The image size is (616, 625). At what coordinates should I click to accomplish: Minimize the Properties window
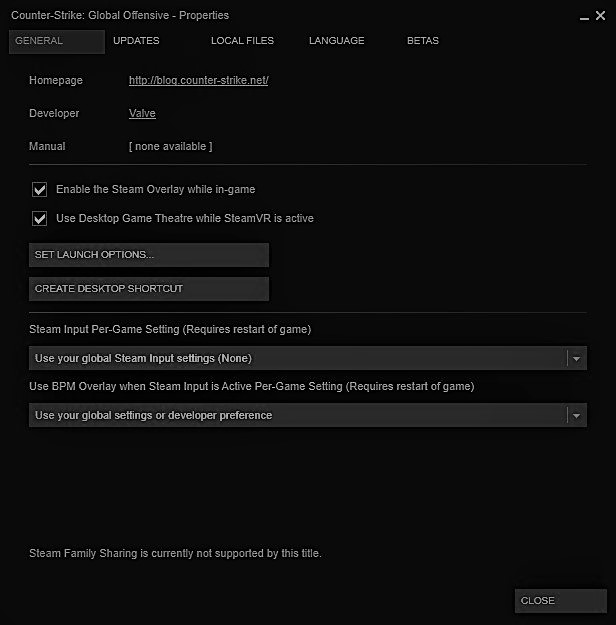584,18
